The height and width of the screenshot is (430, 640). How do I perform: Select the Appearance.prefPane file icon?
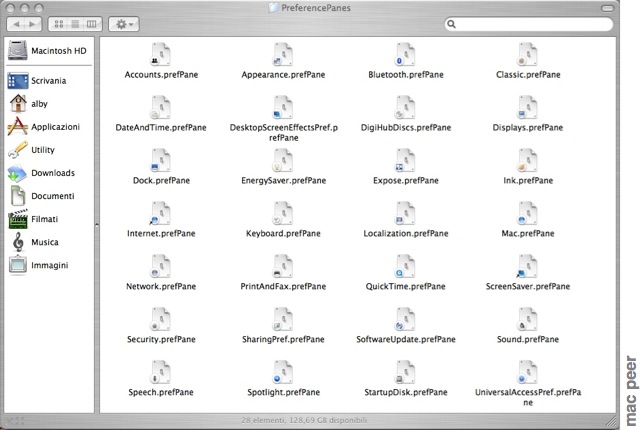[283, 54]
